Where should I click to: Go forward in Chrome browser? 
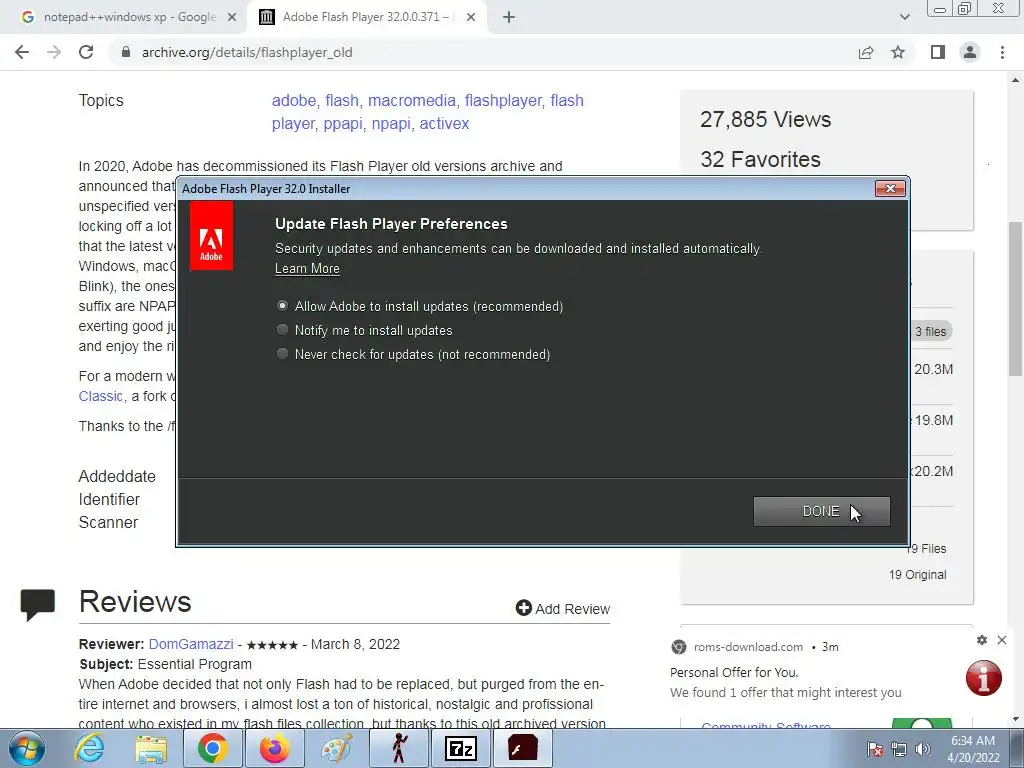(54, 52)
